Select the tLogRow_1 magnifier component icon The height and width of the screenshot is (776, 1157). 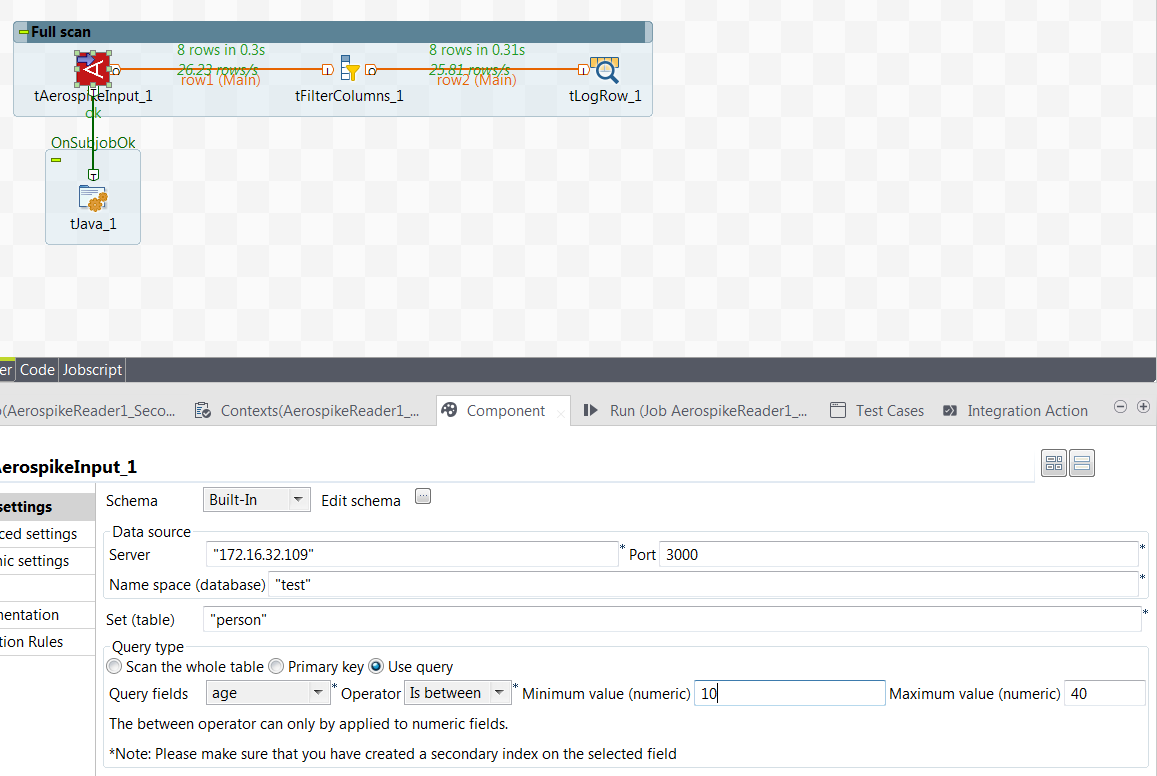pyautogui.click(x=604, y=69)
